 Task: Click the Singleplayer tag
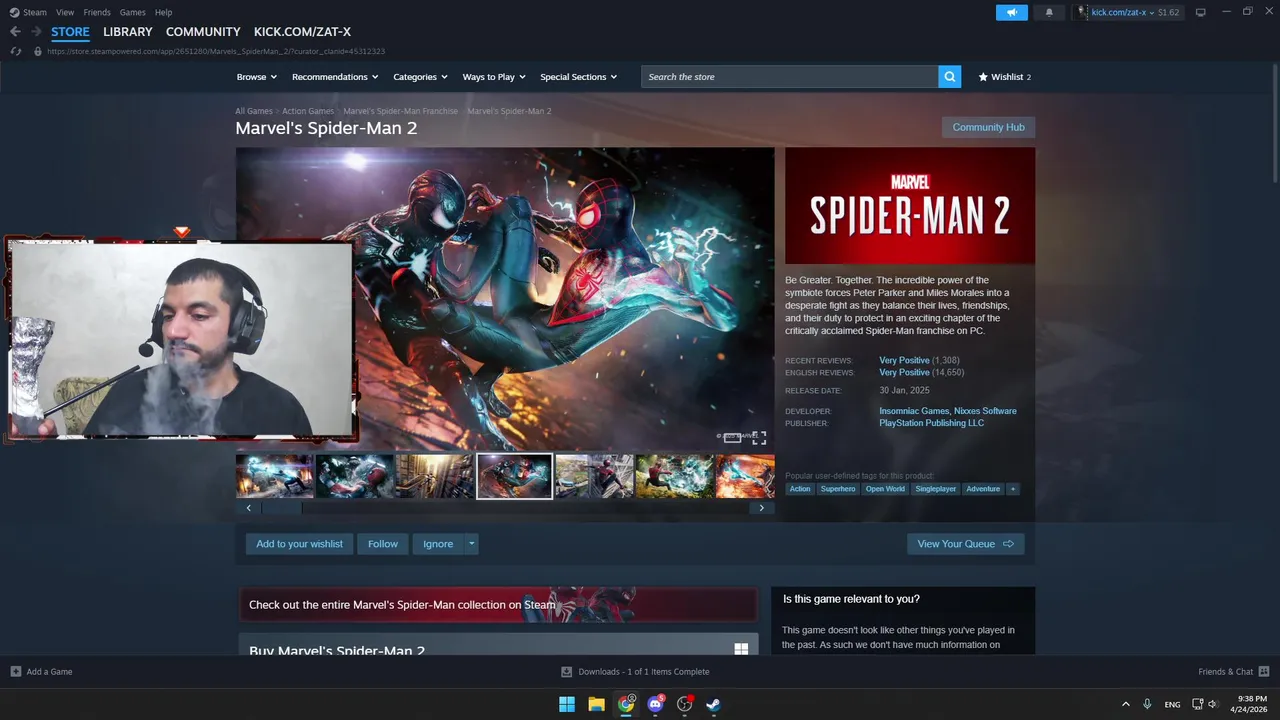tap(936, 489)
